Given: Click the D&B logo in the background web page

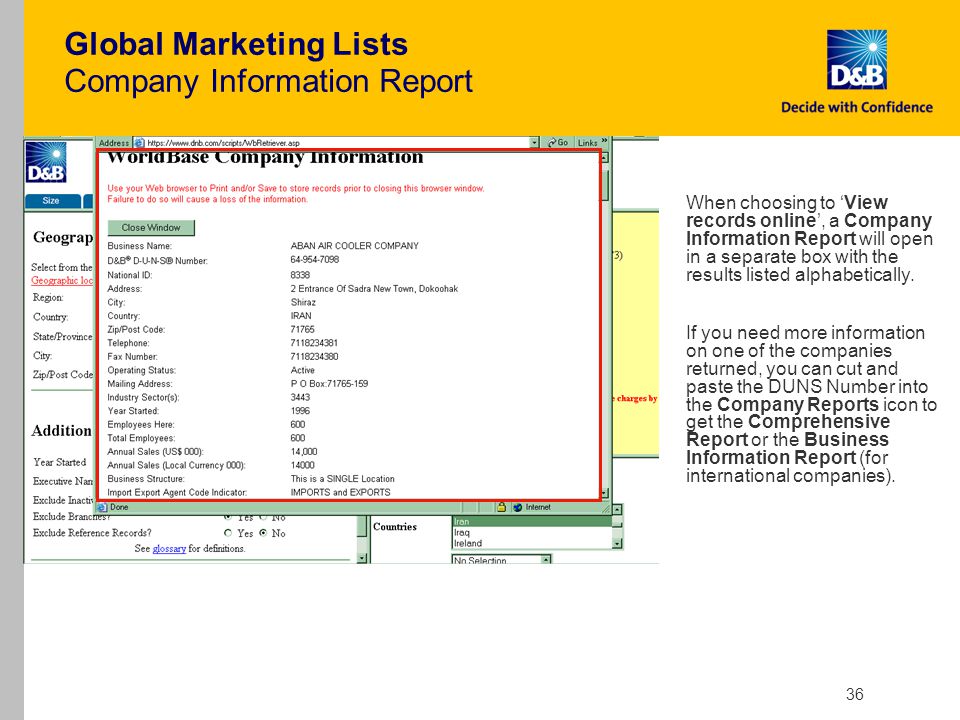Looking at the screenshot, I should pyautogui.click(x=46, y=162).
